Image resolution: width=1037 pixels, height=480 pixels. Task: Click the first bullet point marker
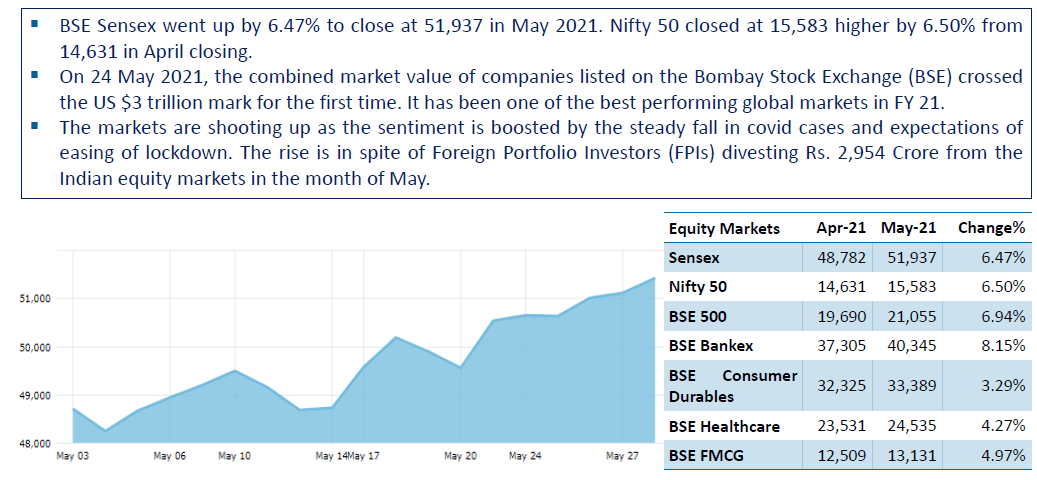point(35,23)
